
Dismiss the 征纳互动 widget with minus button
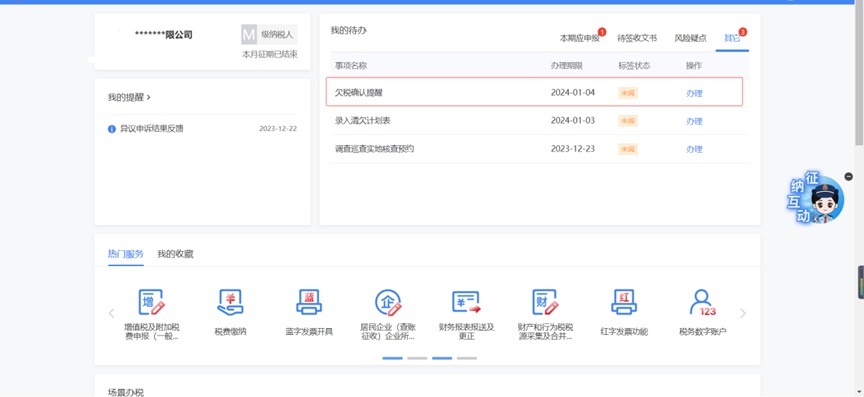[849, 176]
